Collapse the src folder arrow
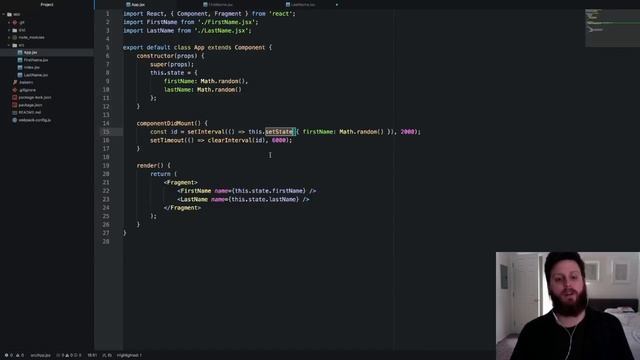Screen dimensions: 640x360 point(9,45)
